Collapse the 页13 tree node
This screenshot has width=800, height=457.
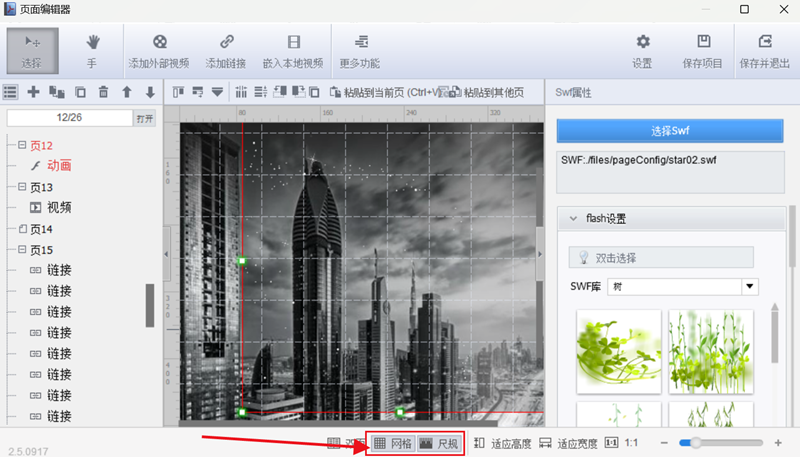pos(22,187)
